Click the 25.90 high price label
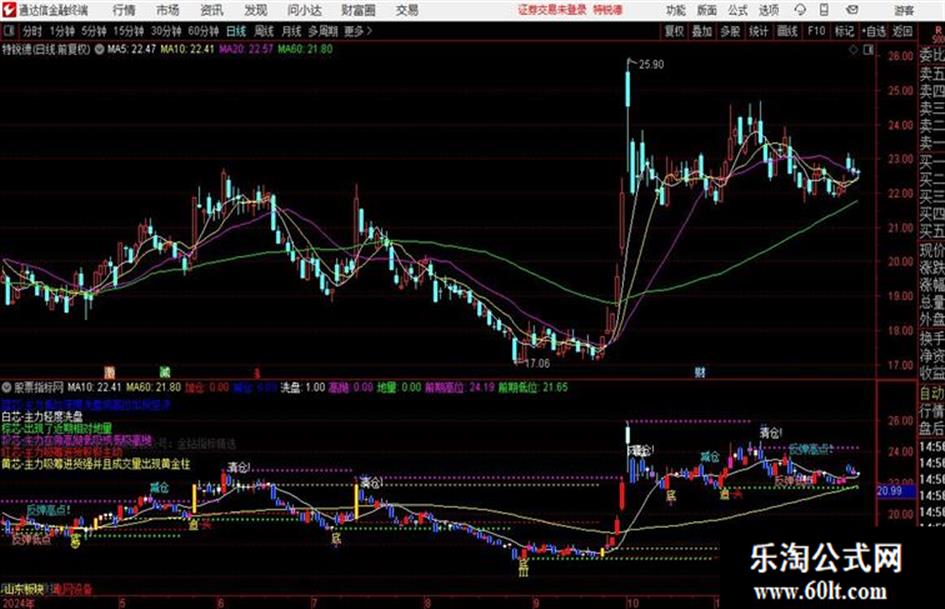The height and width of the screenshot is (609, 945). (x=651, y=65)
